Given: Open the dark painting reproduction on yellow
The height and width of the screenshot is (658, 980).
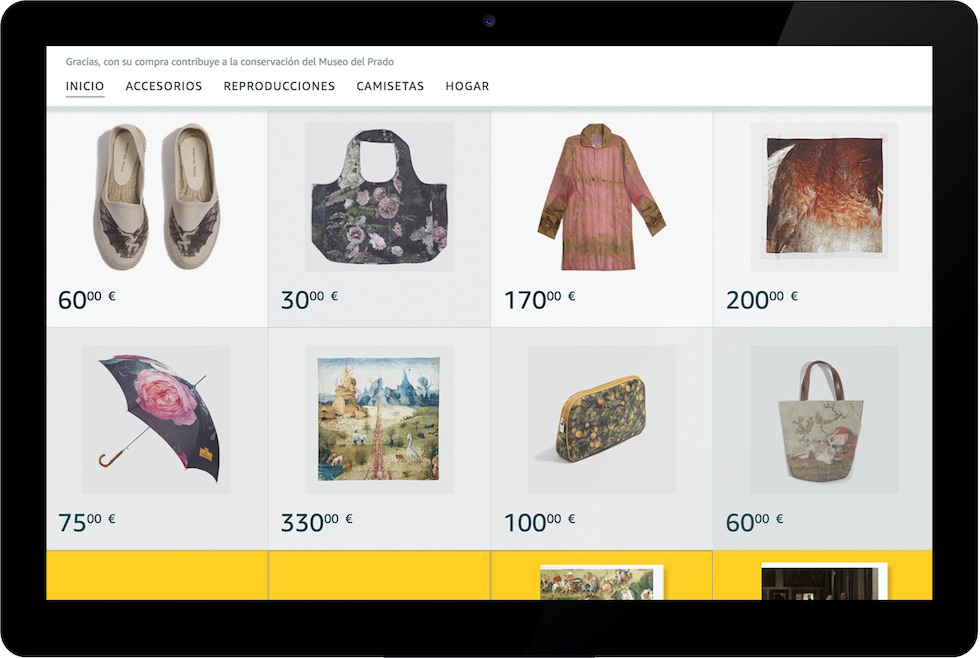Looking at the screenshot, I should pos(824,581).
